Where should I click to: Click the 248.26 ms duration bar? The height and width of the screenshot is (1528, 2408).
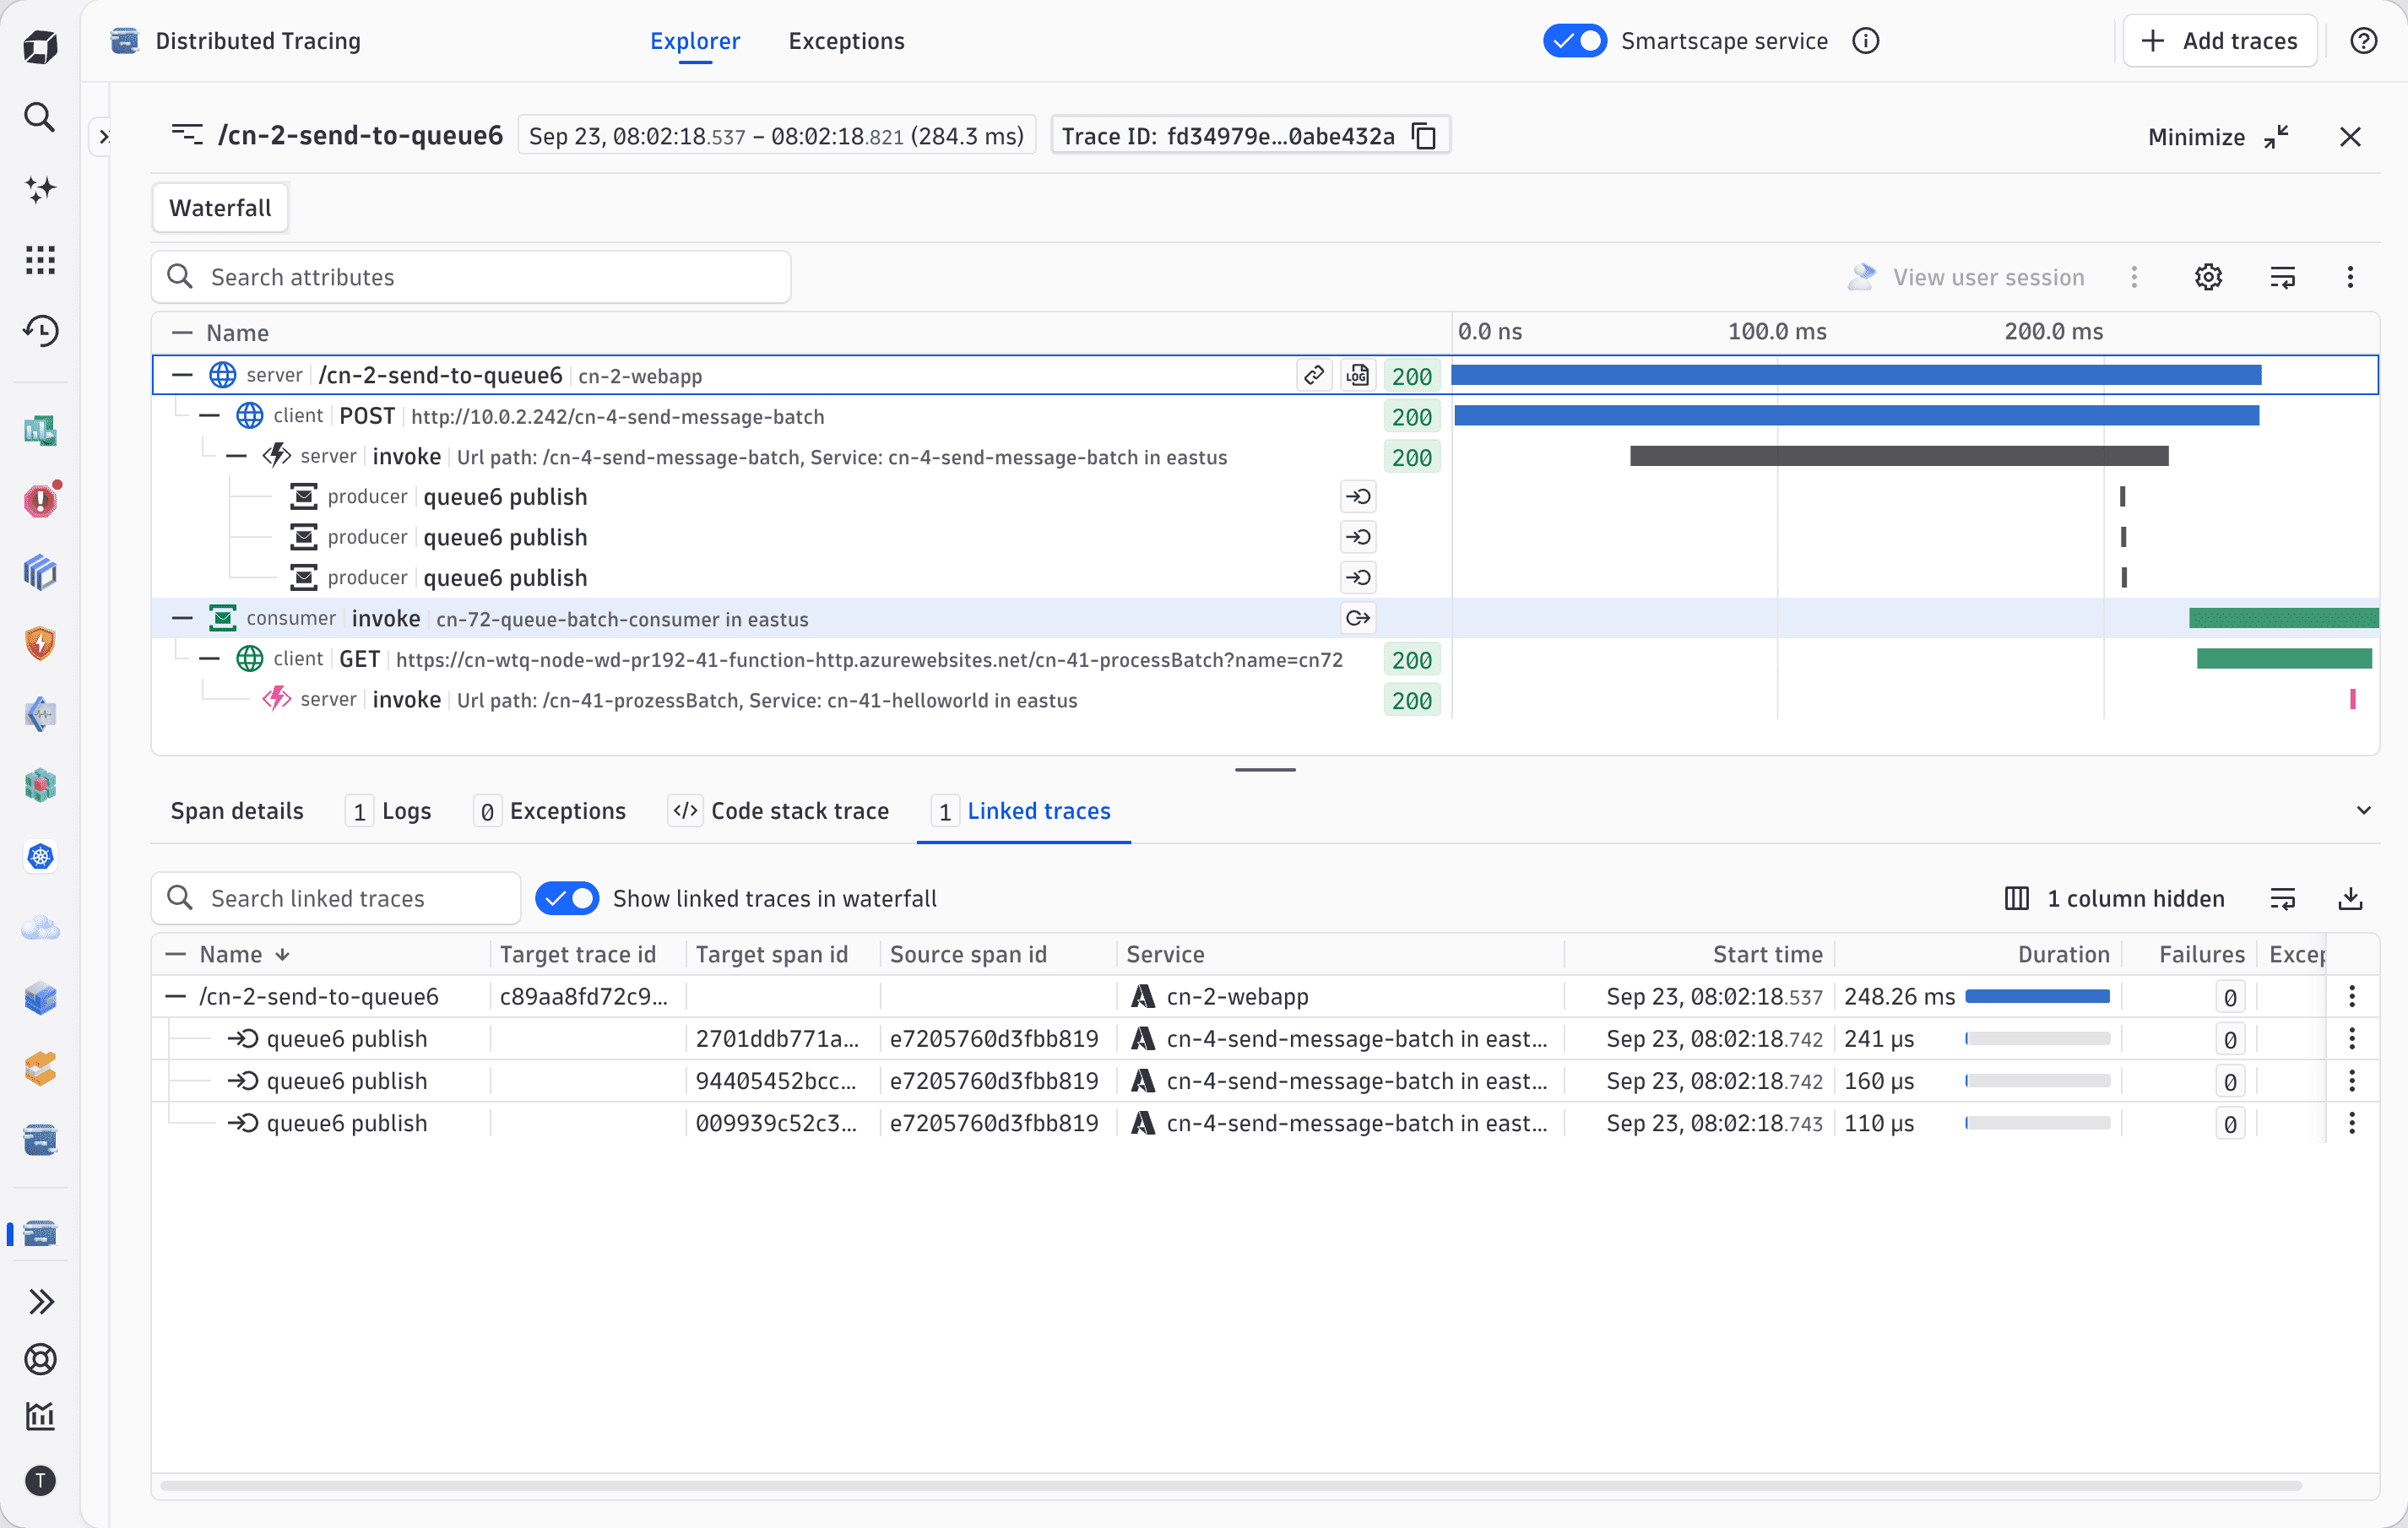point(2037,996)
